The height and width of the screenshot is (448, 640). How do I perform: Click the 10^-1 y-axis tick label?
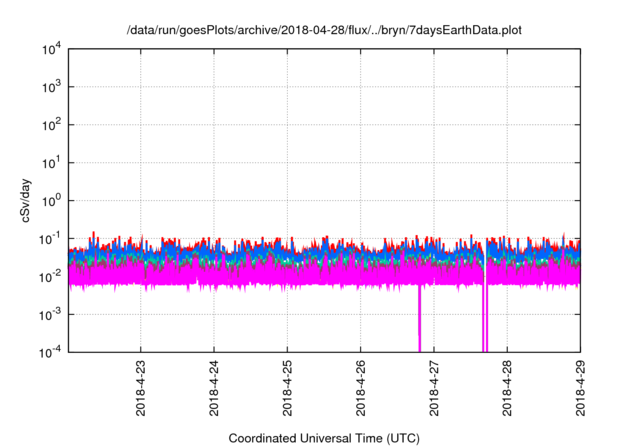(x=50, y=238)
